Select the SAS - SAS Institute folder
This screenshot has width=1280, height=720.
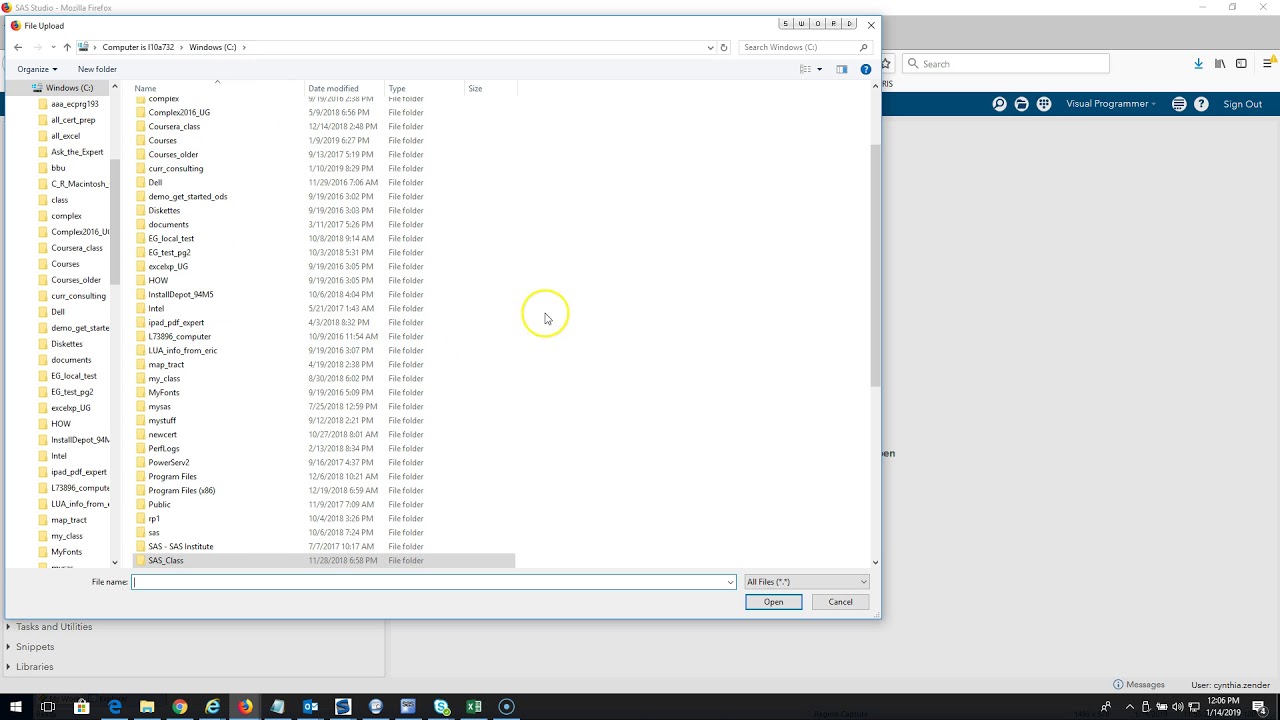[324, 547]
